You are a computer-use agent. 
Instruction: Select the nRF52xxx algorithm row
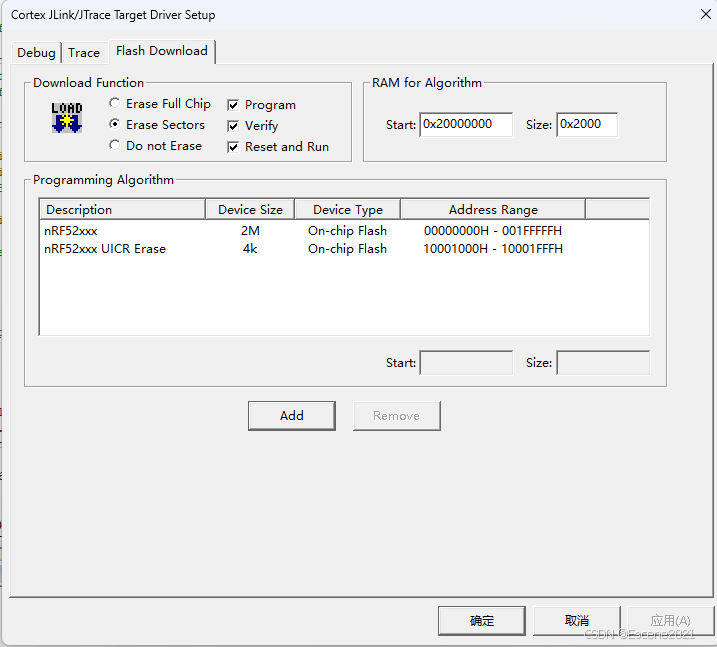(x=344, y=230)
